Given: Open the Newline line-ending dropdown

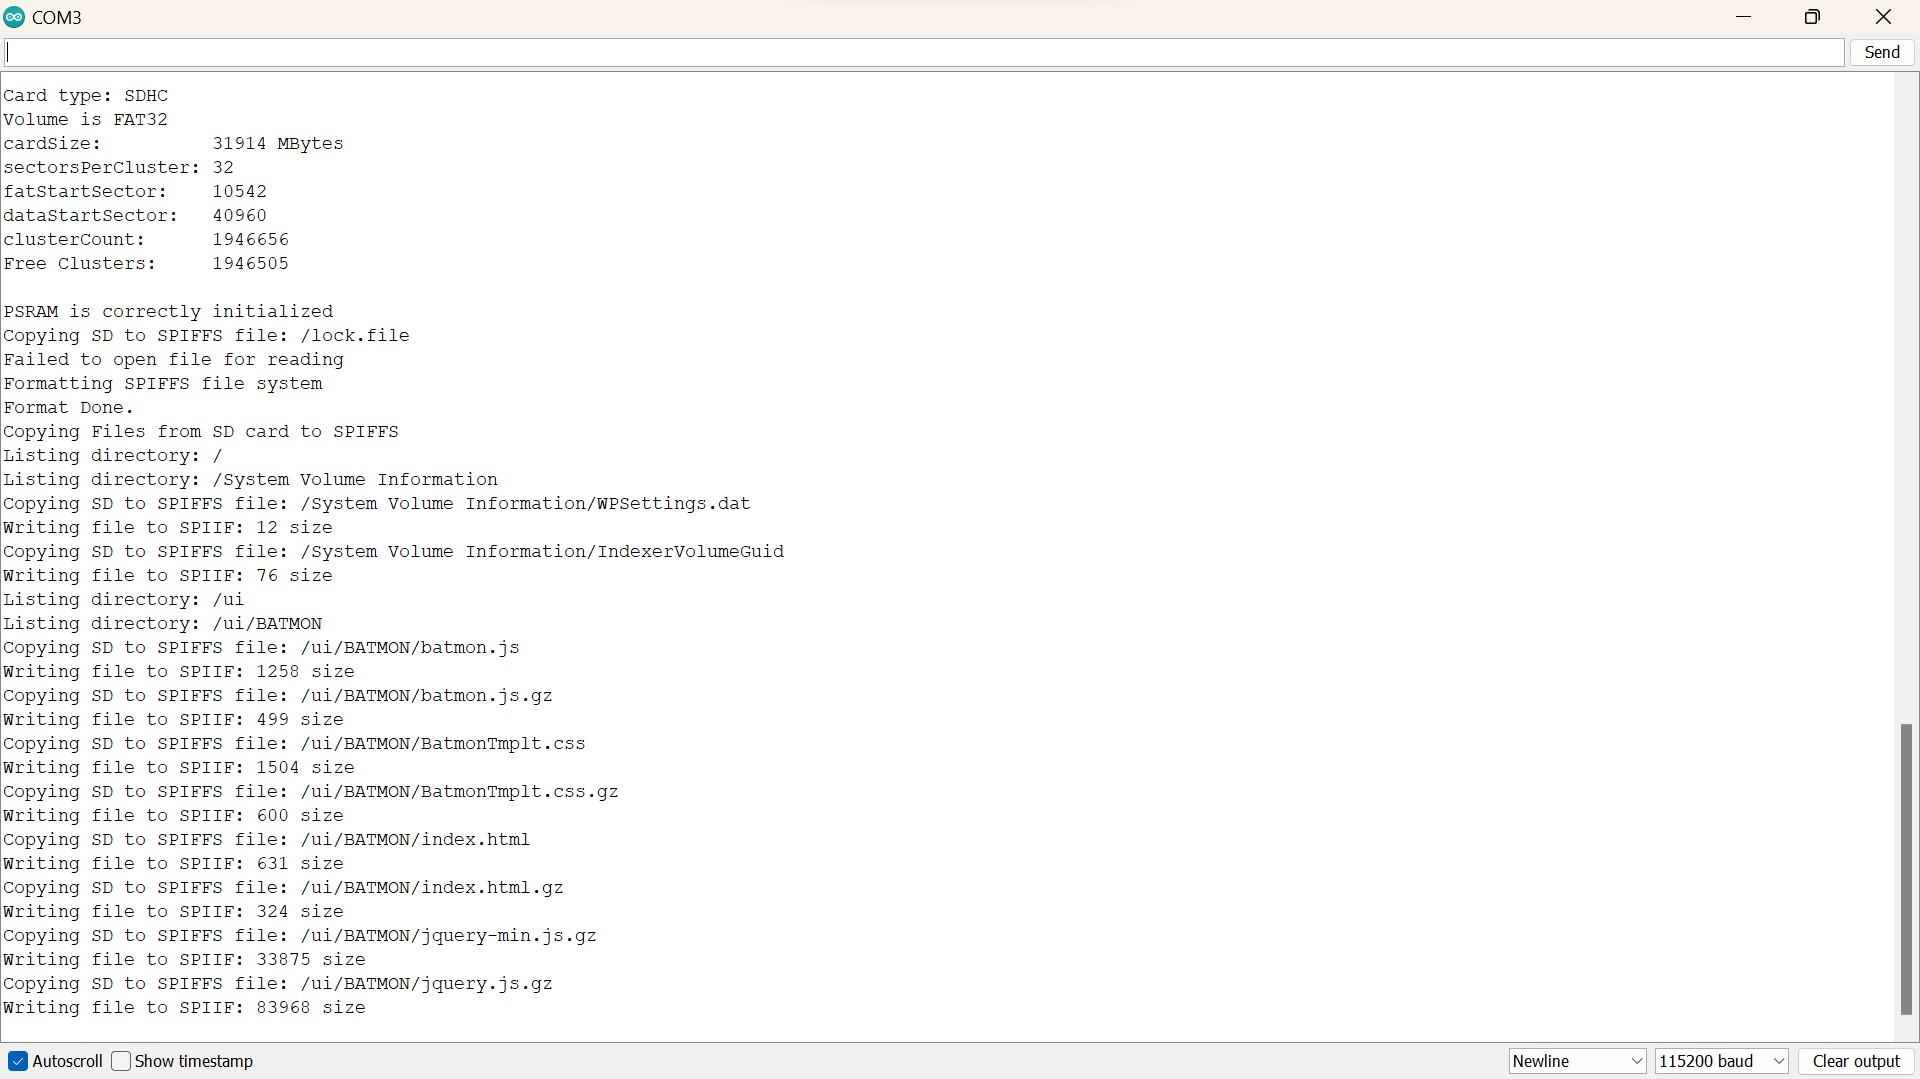Looking at the screenshot, I should 1578,1061.
